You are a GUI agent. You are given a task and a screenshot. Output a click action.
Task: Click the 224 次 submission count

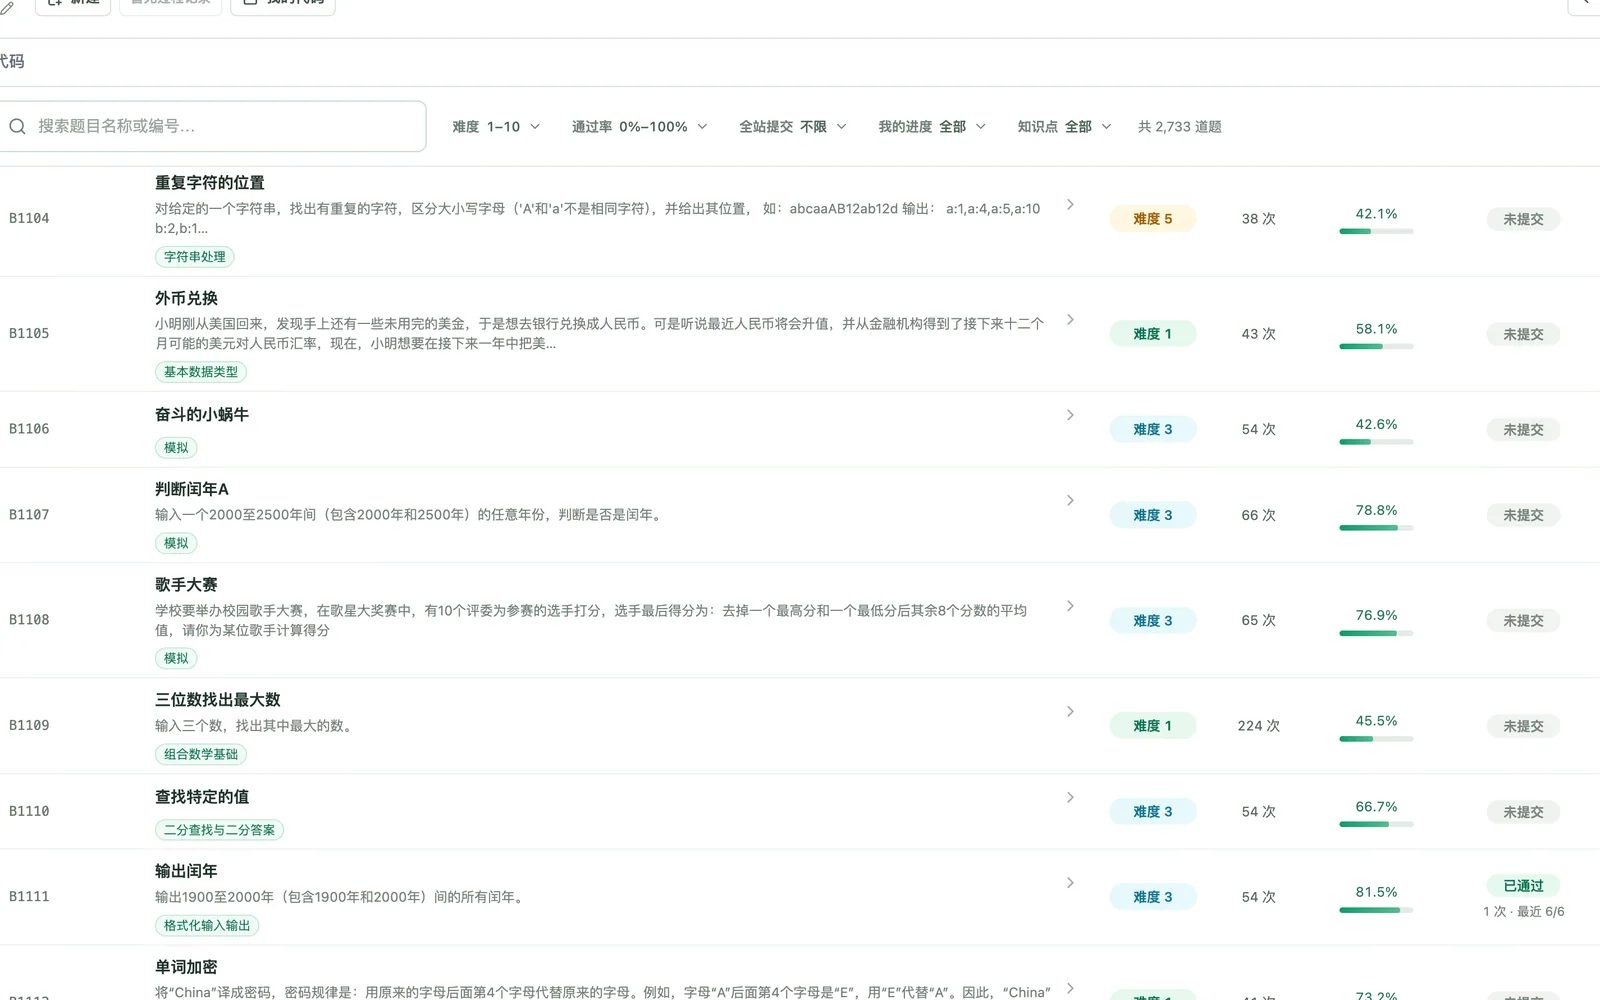click(1258, 726)
